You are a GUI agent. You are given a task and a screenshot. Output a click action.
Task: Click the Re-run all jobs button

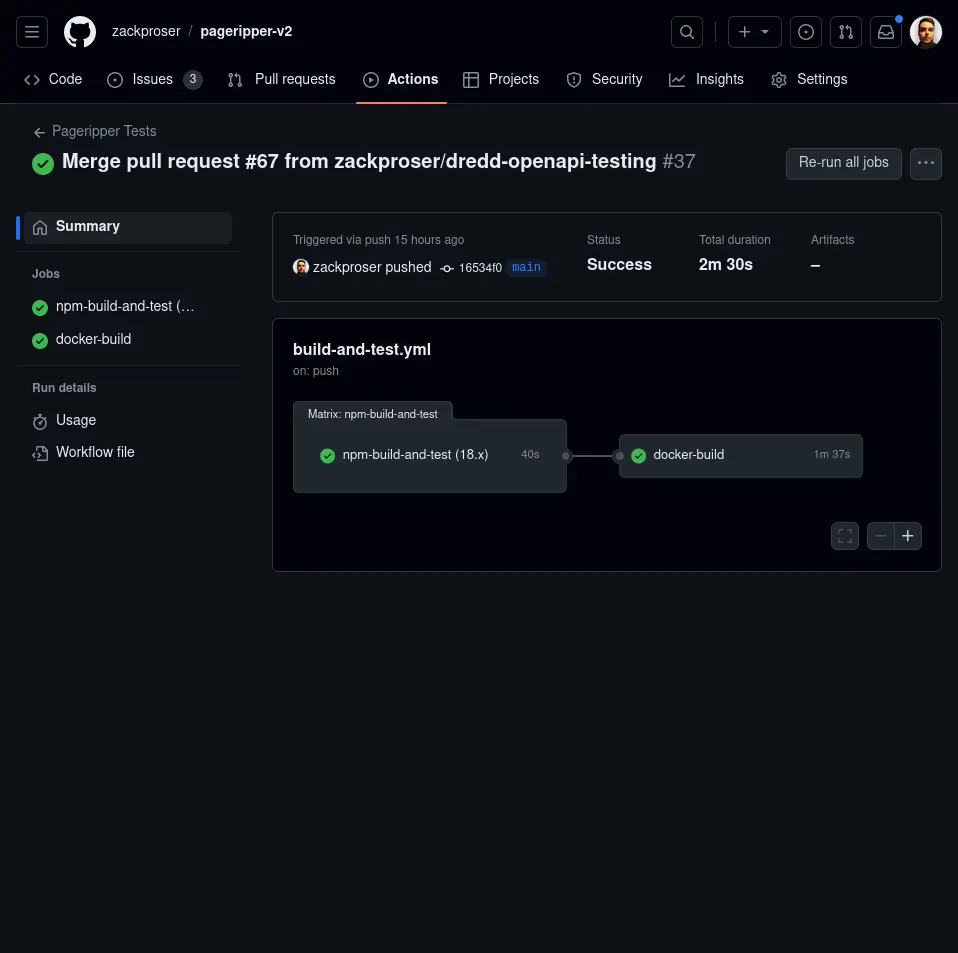(x=843, y=163)
